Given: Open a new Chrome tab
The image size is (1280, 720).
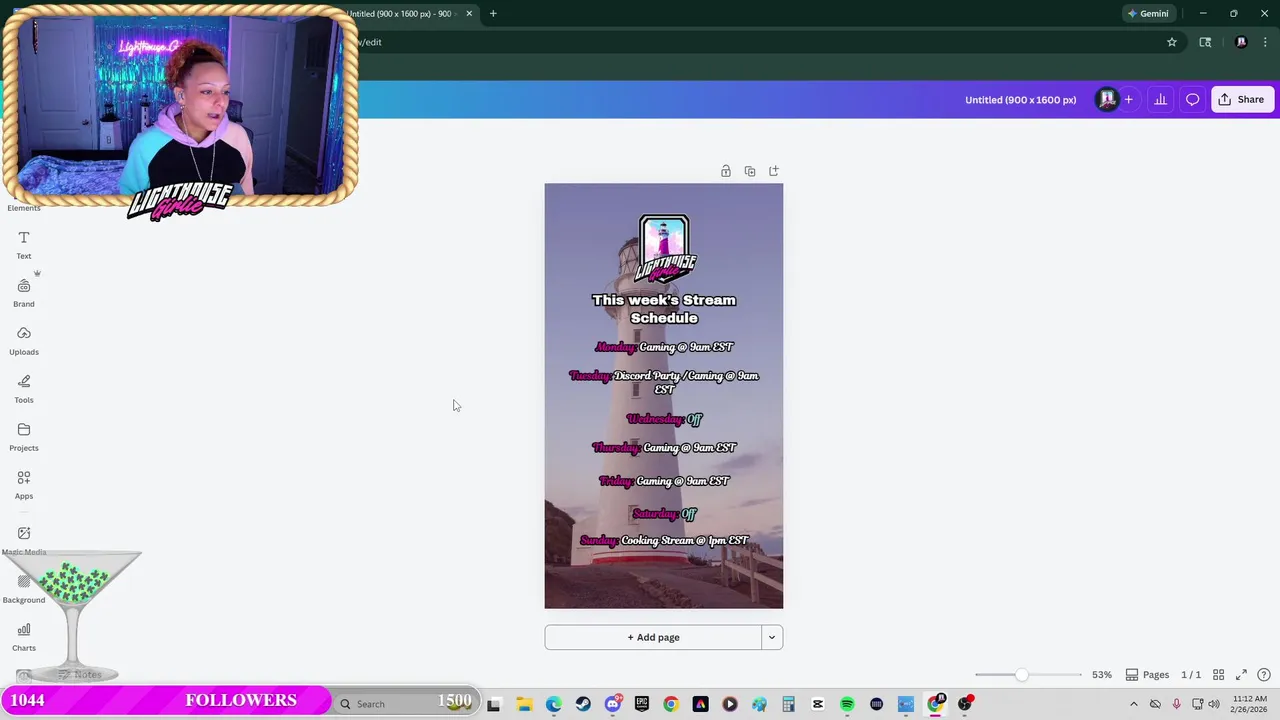Looking at the screenshot, I should 493,13.
